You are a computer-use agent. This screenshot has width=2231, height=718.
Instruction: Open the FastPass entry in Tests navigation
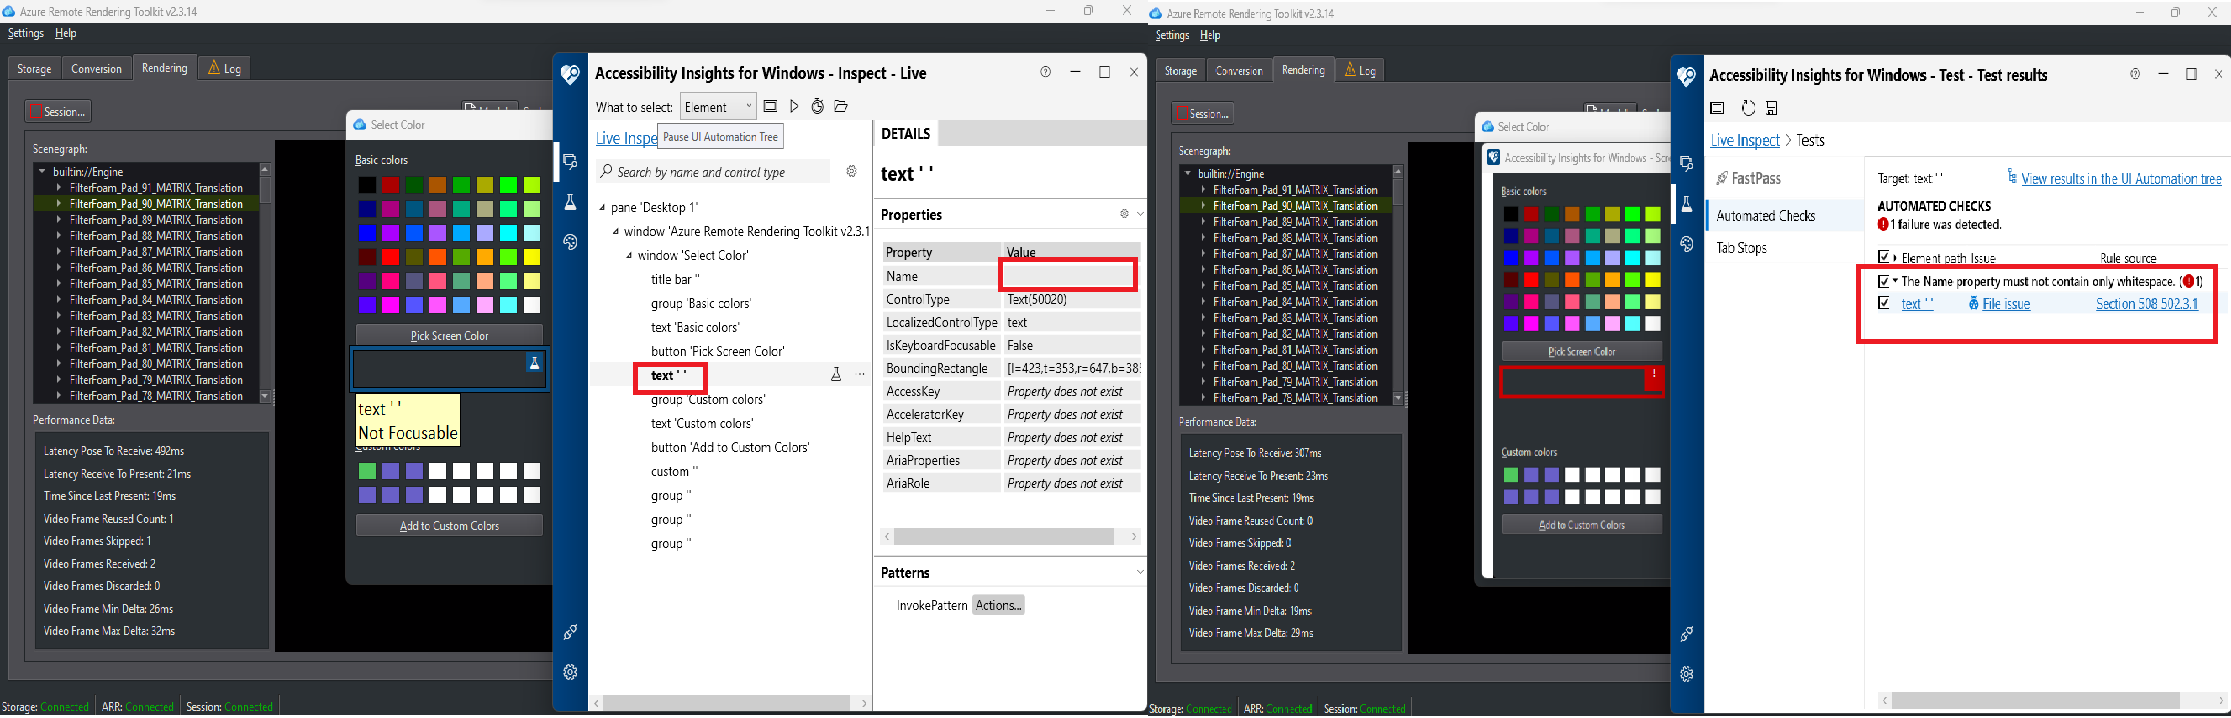tap(1749, 178)
